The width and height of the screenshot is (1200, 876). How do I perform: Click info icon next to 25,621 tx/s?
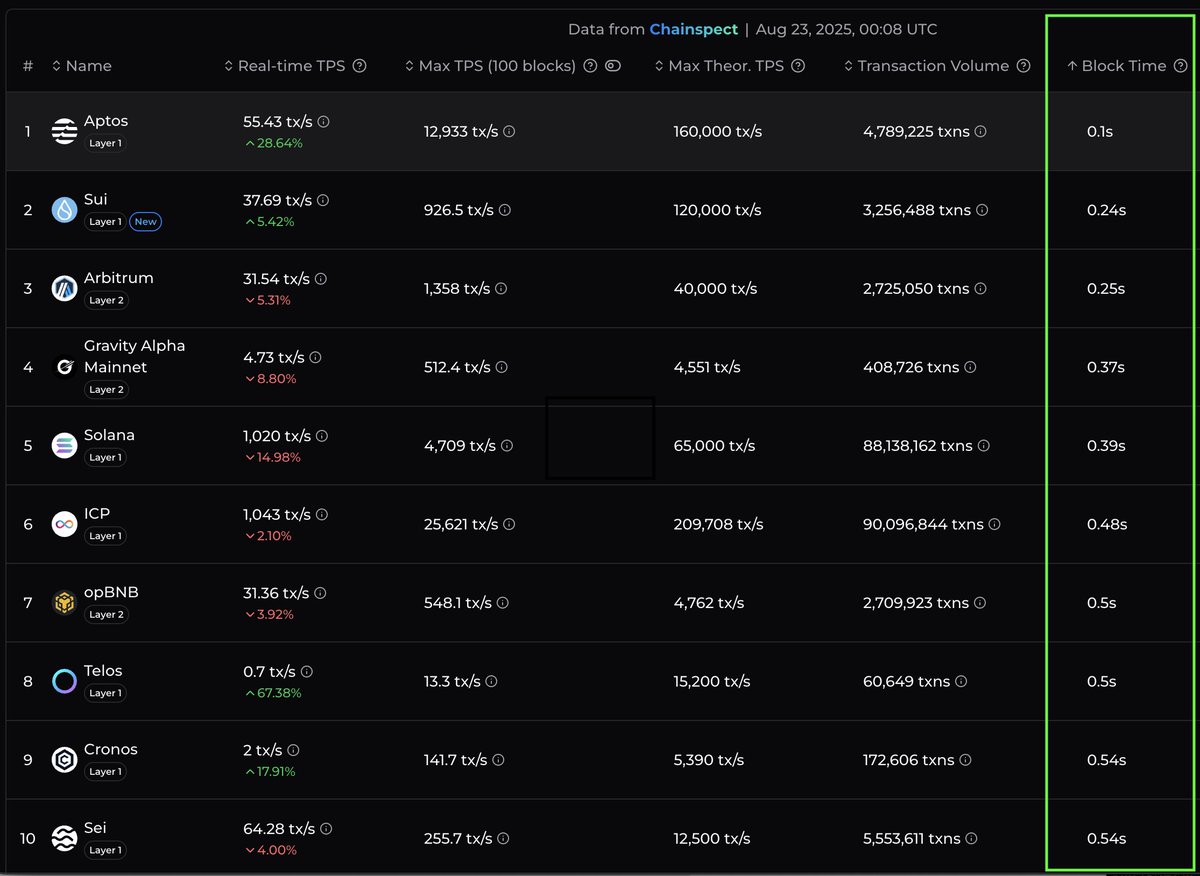(x=510, y=525)
